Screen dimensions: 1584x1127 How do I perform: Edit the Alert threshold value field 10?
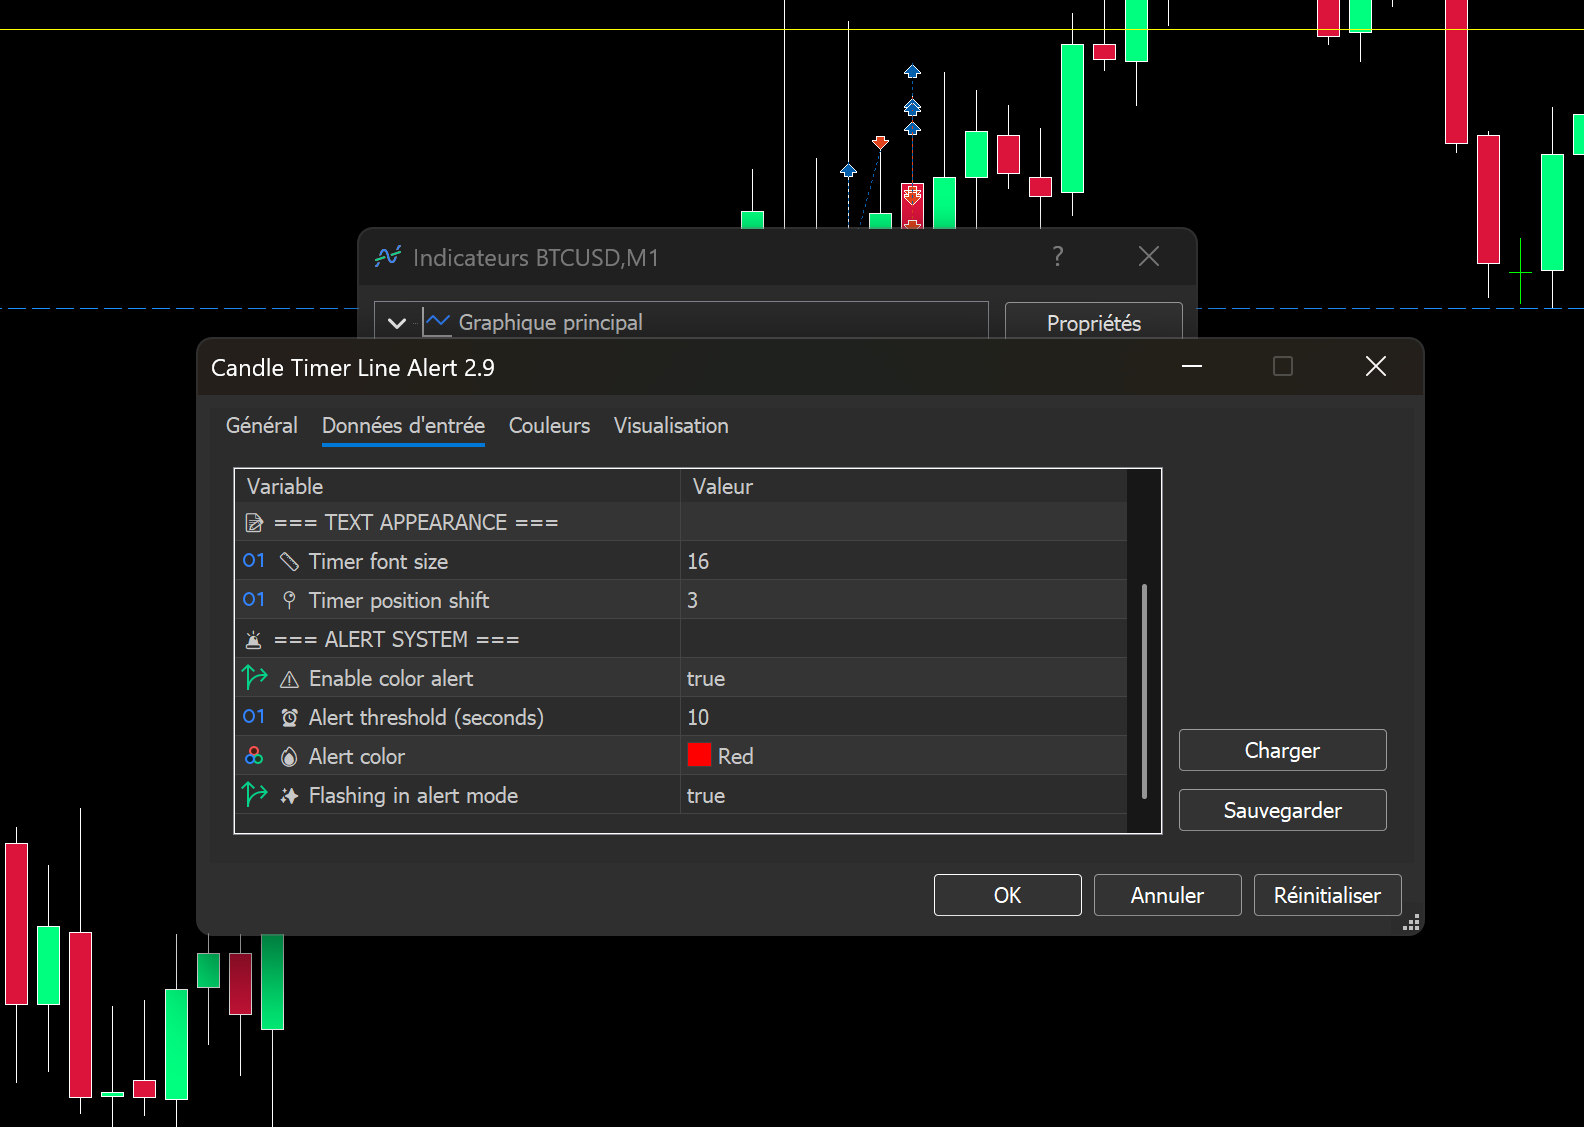pyautogui.click(x=900, y=718)
